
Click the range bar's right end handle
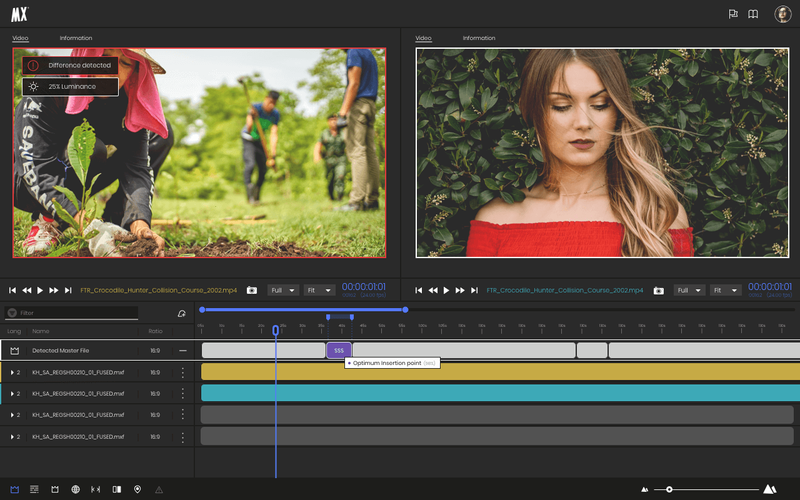tap(405, 310)
